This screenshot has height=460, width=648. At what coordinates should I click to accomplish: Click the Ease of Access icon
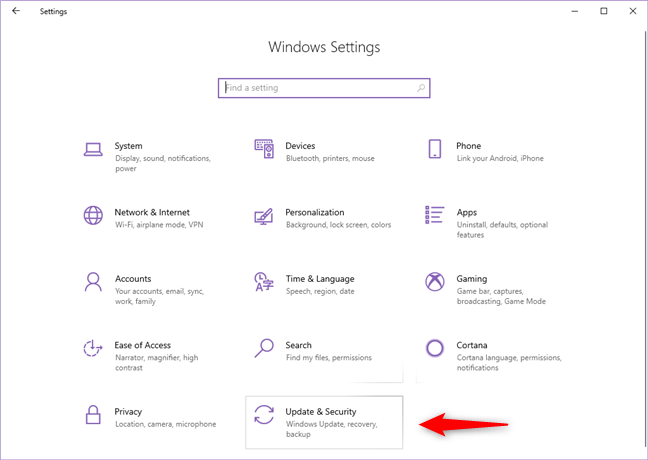pos(93,348)
